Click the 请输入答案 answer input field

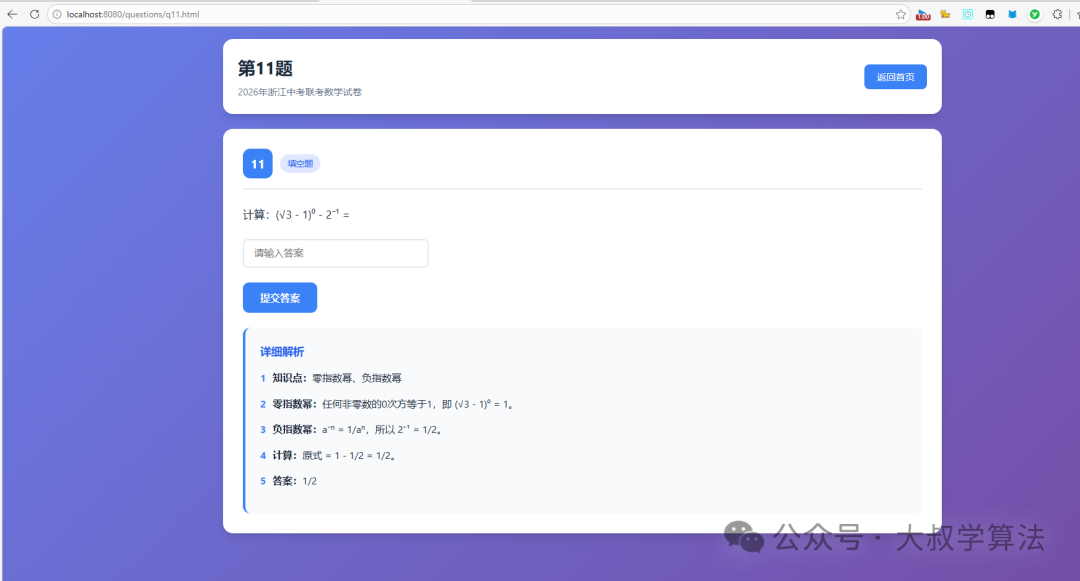point(335,253)
